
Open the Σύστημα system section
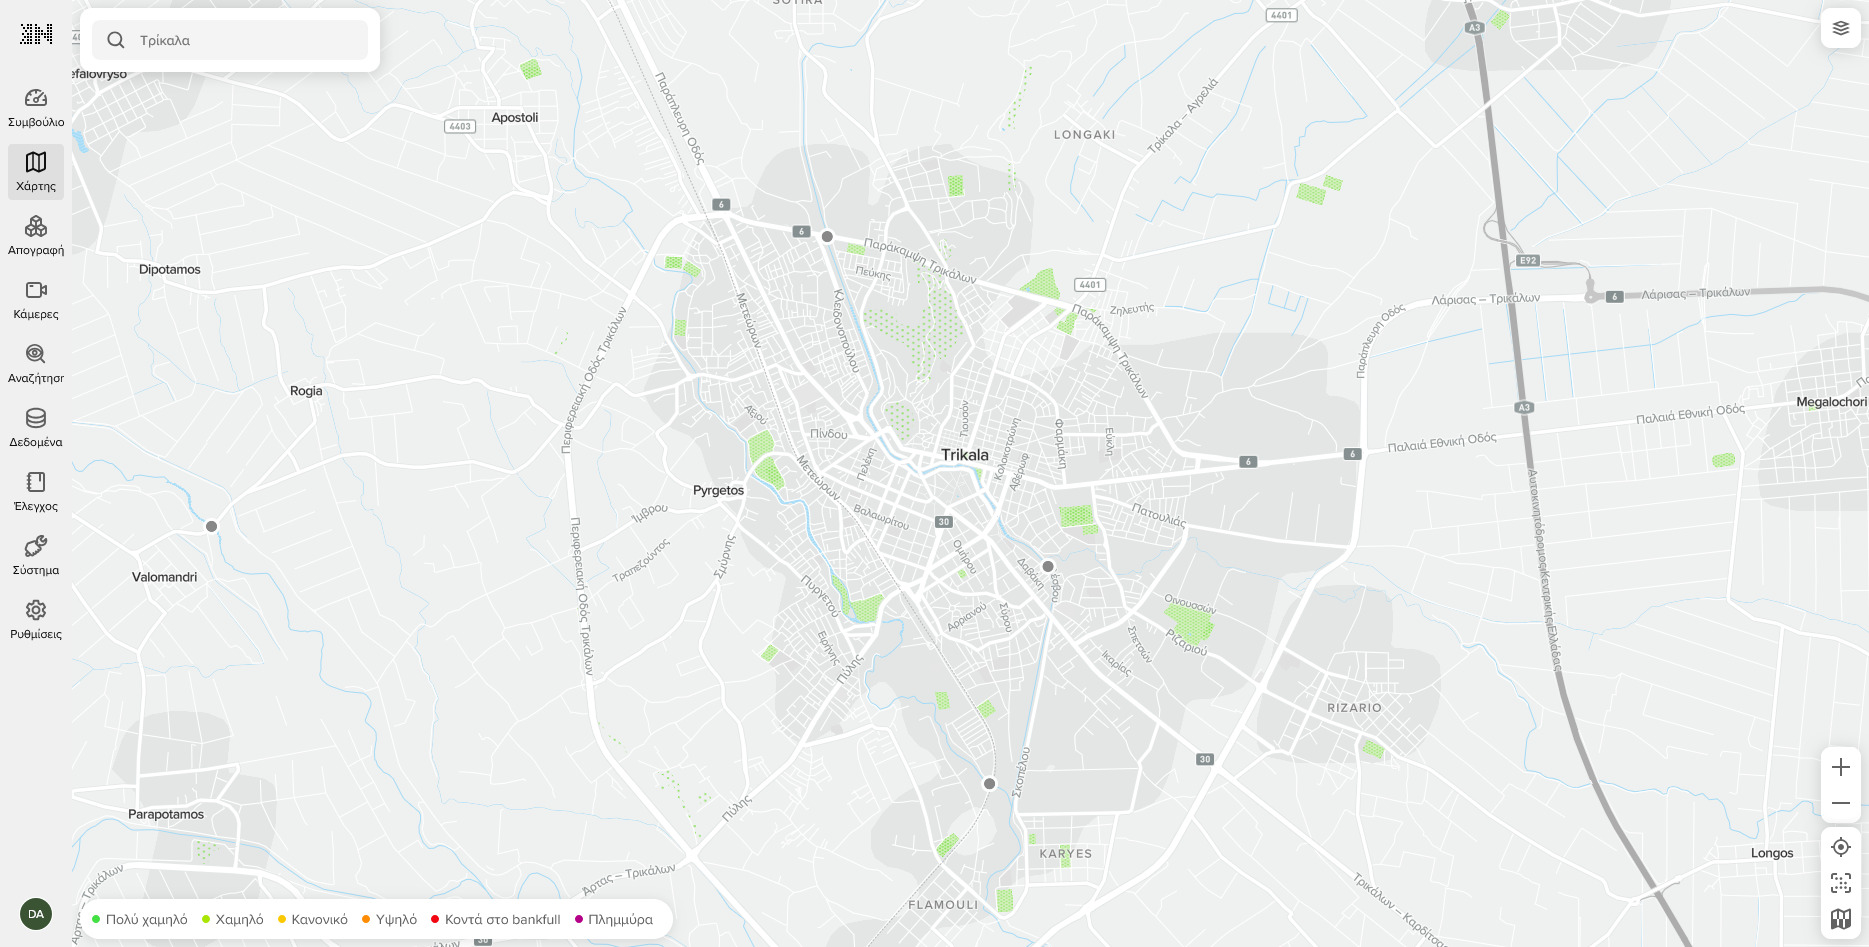coord(36,556)
